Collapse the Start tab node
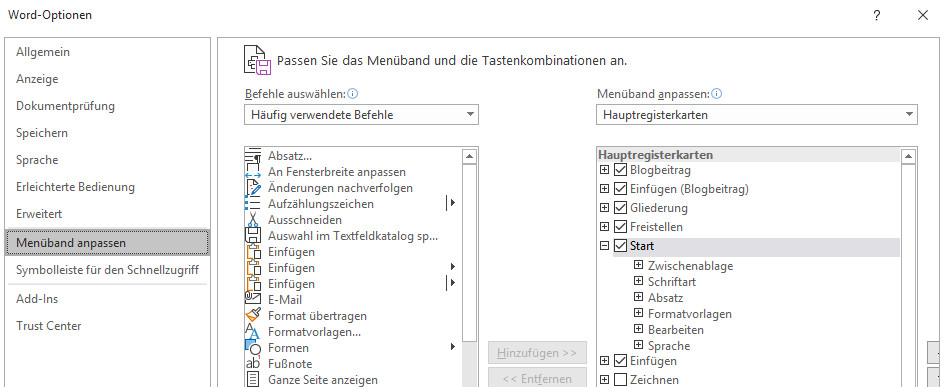 [x=605, y=246]
